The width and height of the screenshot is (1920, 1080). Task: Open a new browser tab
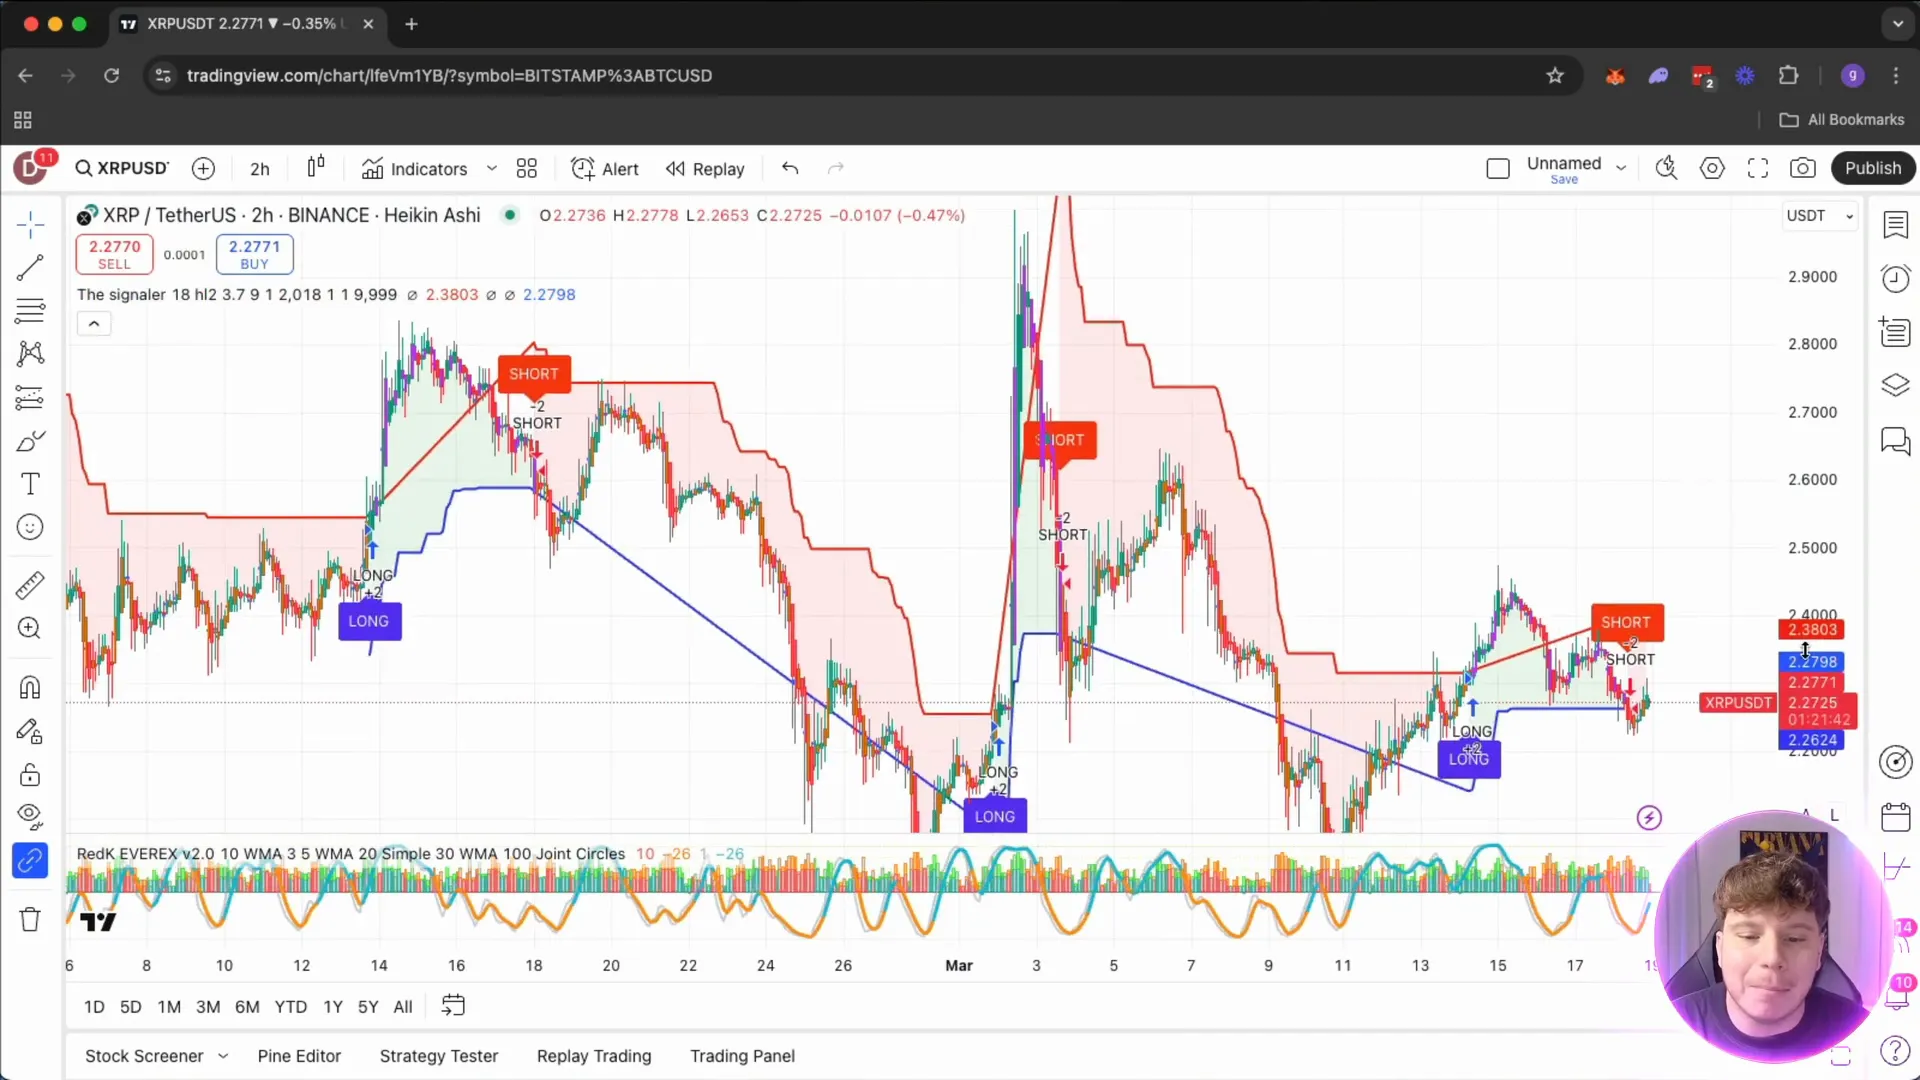[411, 24]
